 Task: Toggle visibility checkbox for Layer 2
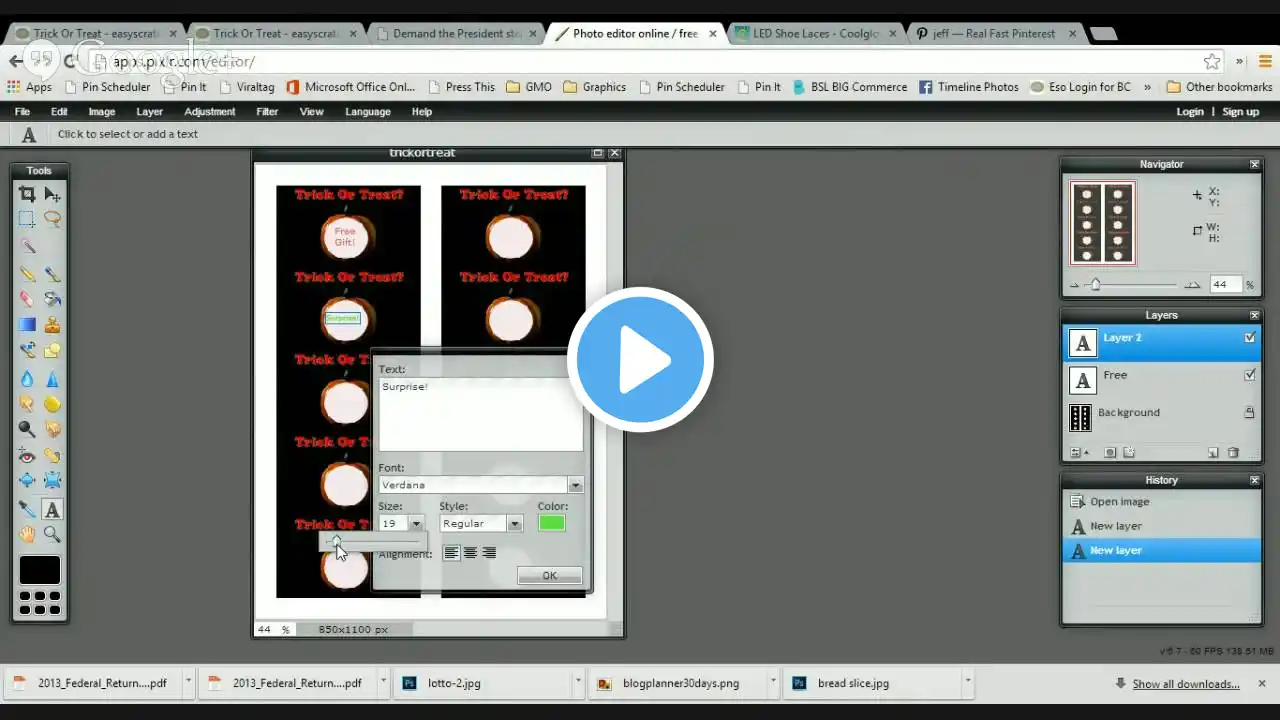point(1249,338)
